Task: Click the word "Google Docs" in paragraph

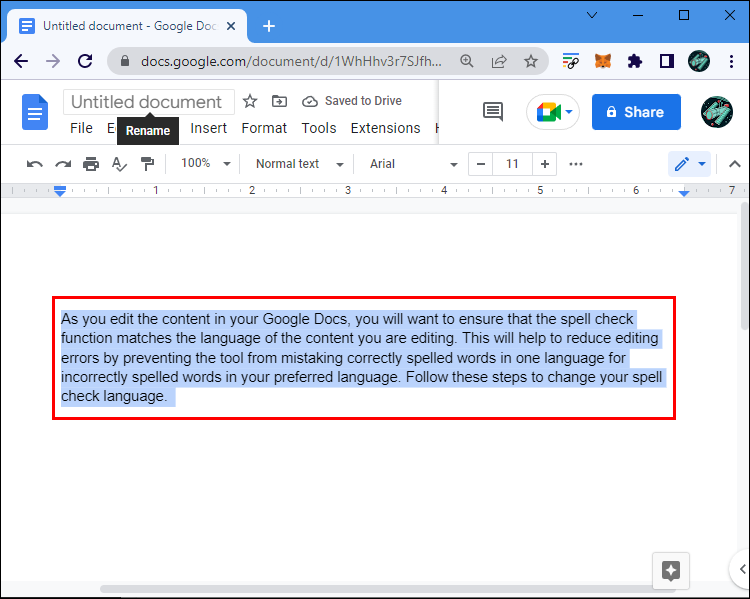Action: (305, 319)
